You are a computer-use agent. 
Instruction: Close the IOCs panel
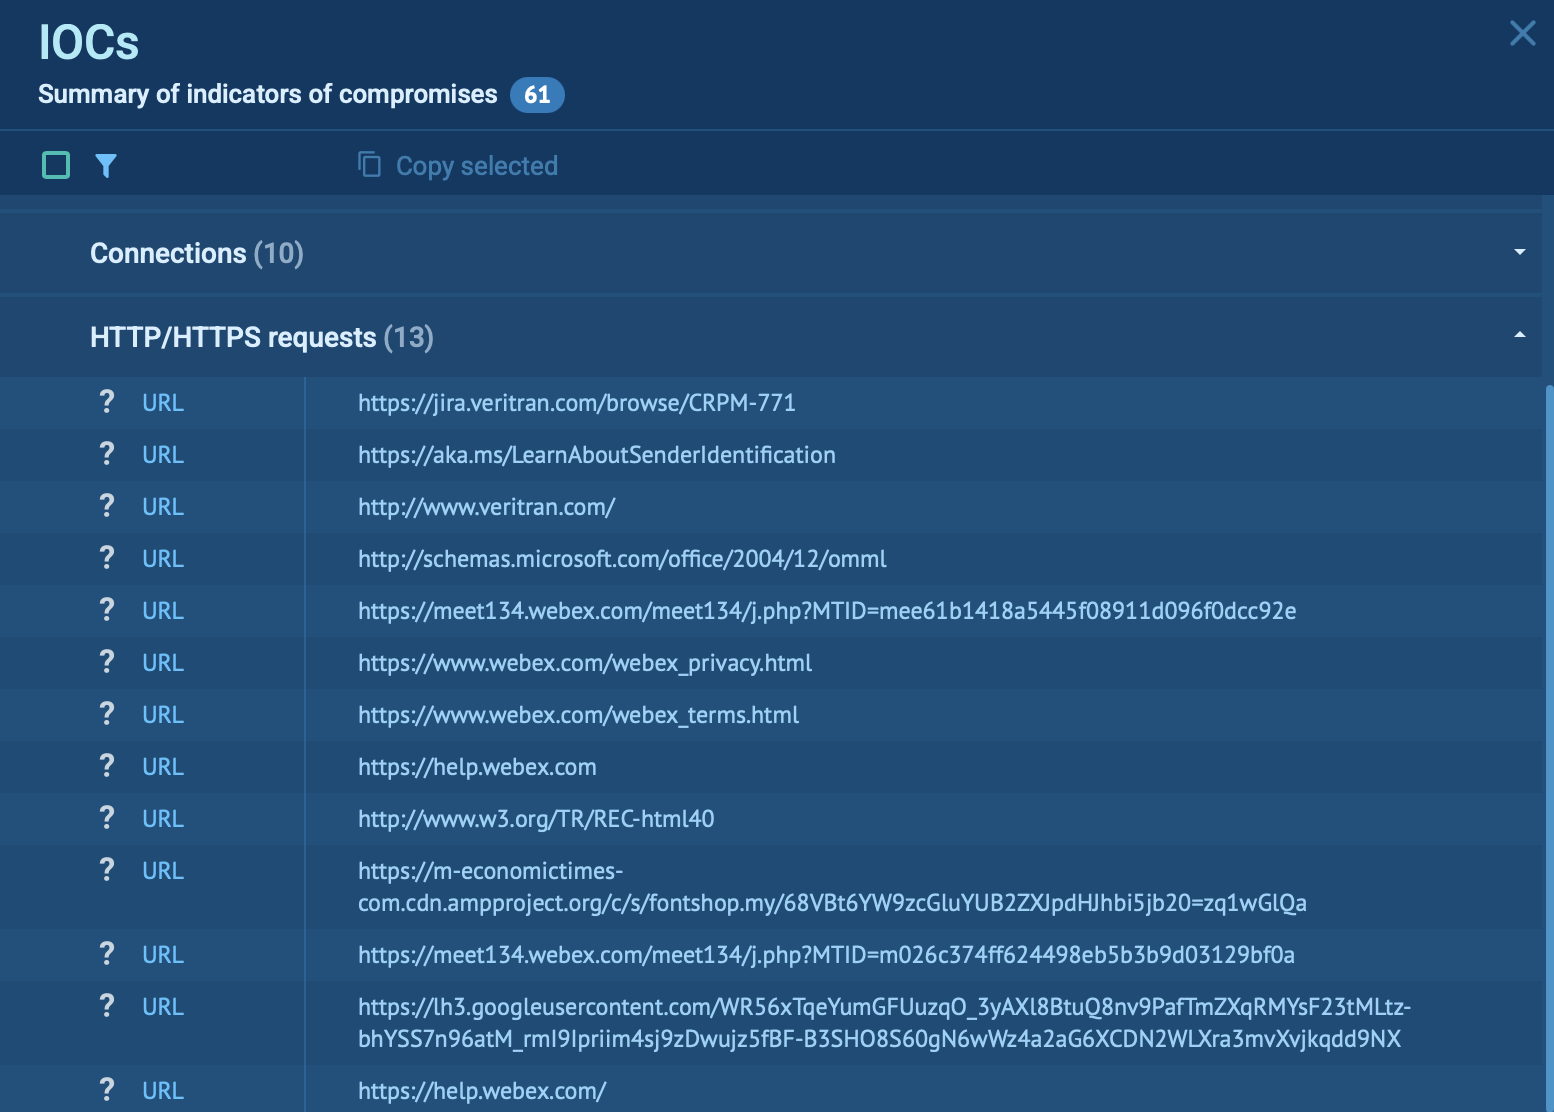point(1522,33)
